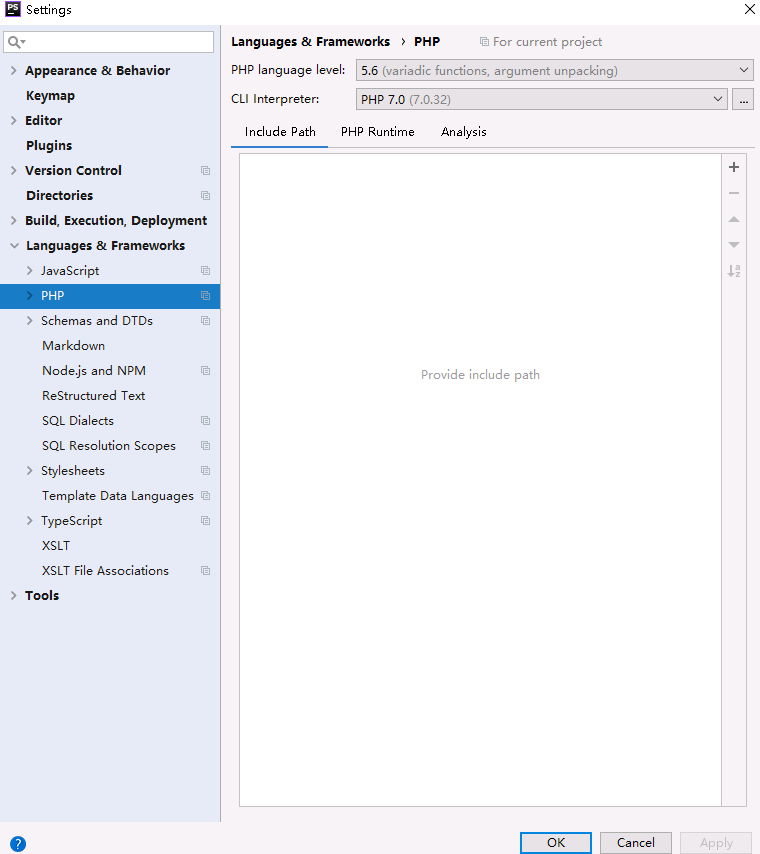
Task: Select Keymap in the settings tree
Action: tap(50, 96)
